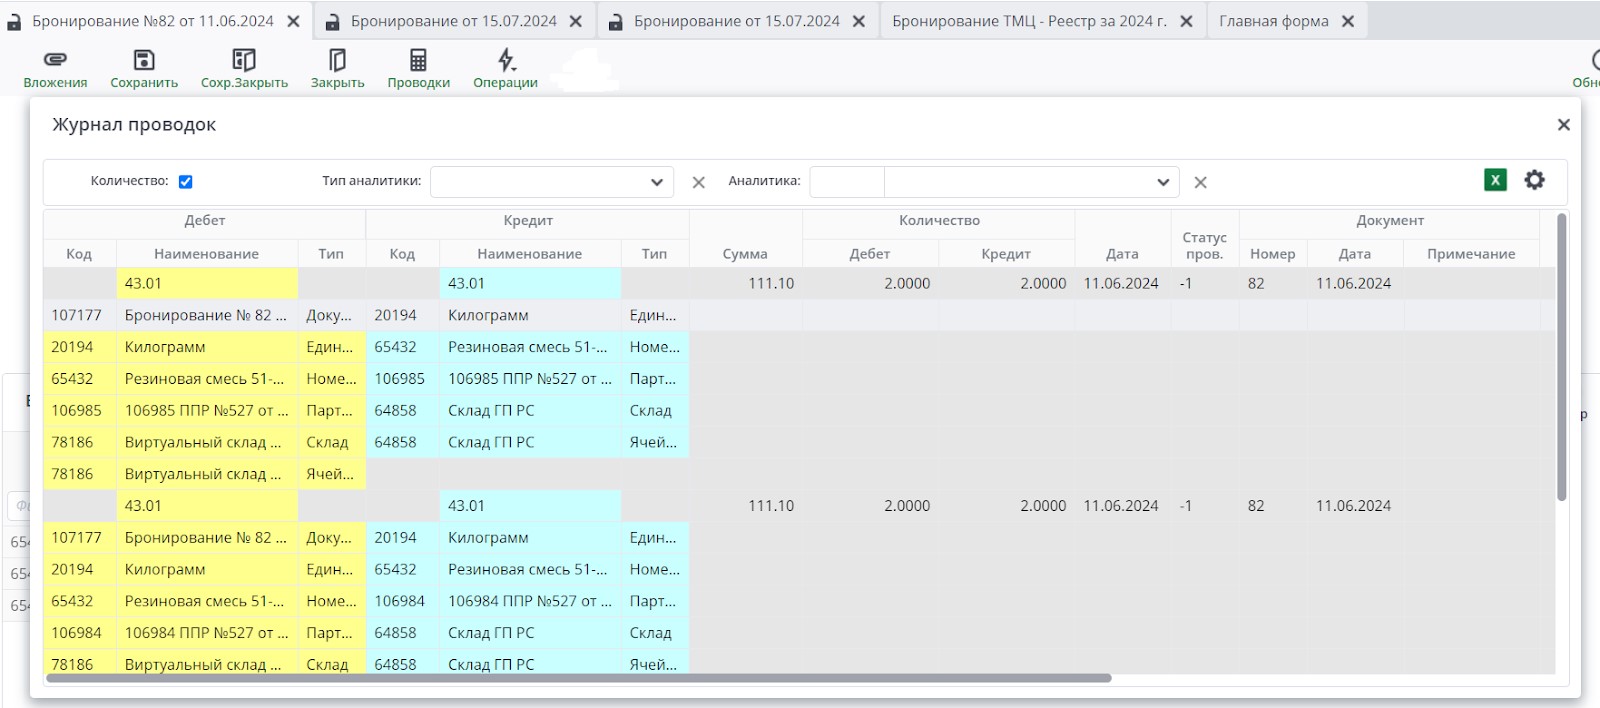The image size is (1600, 708).
Task: Switch to Главная форма tab
Action: [x=1273, y=21]
